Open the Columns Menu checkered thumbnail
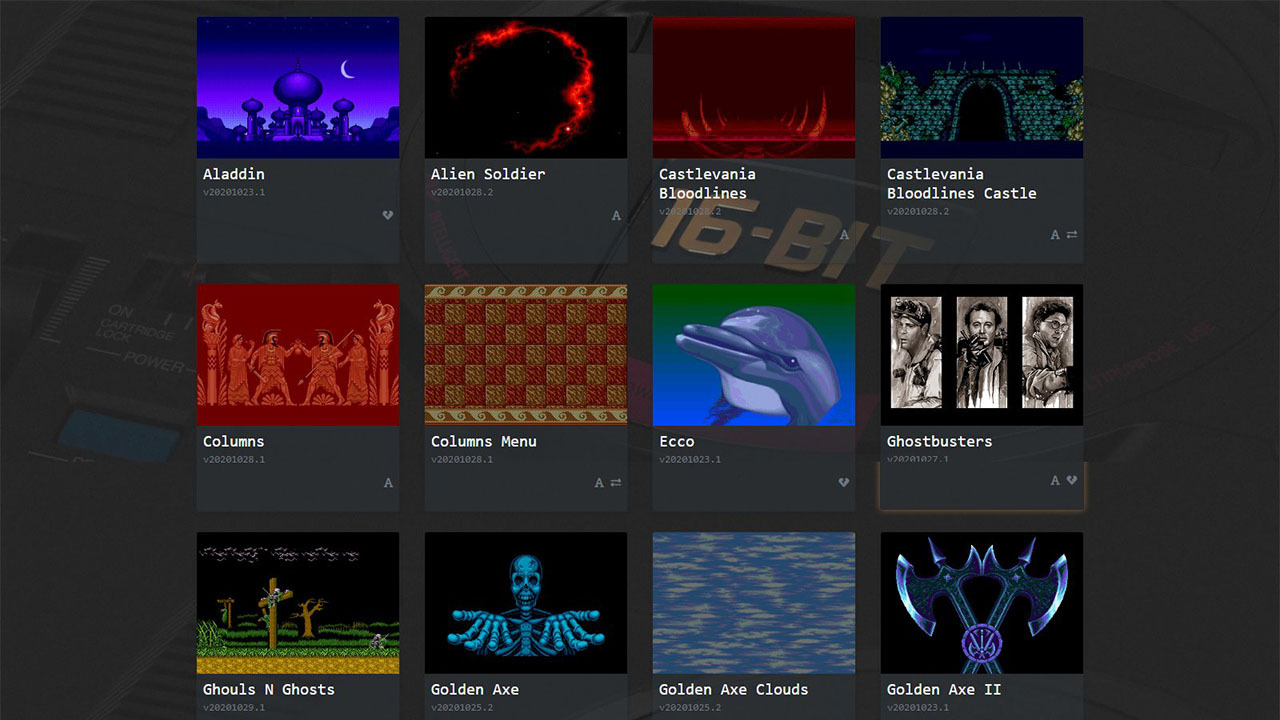 coord(526,355)
